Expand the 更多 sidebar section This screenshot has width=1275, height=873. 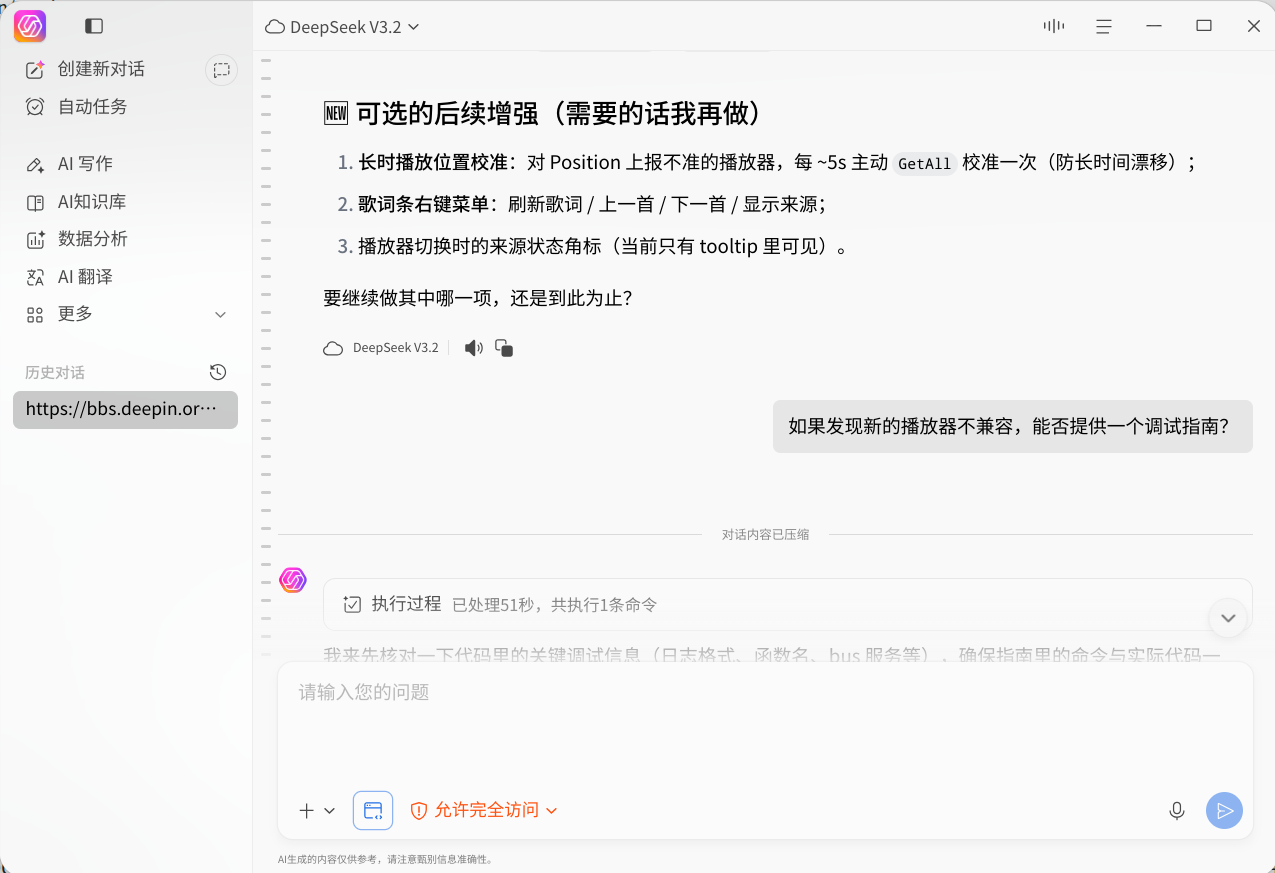click(126, 314)
